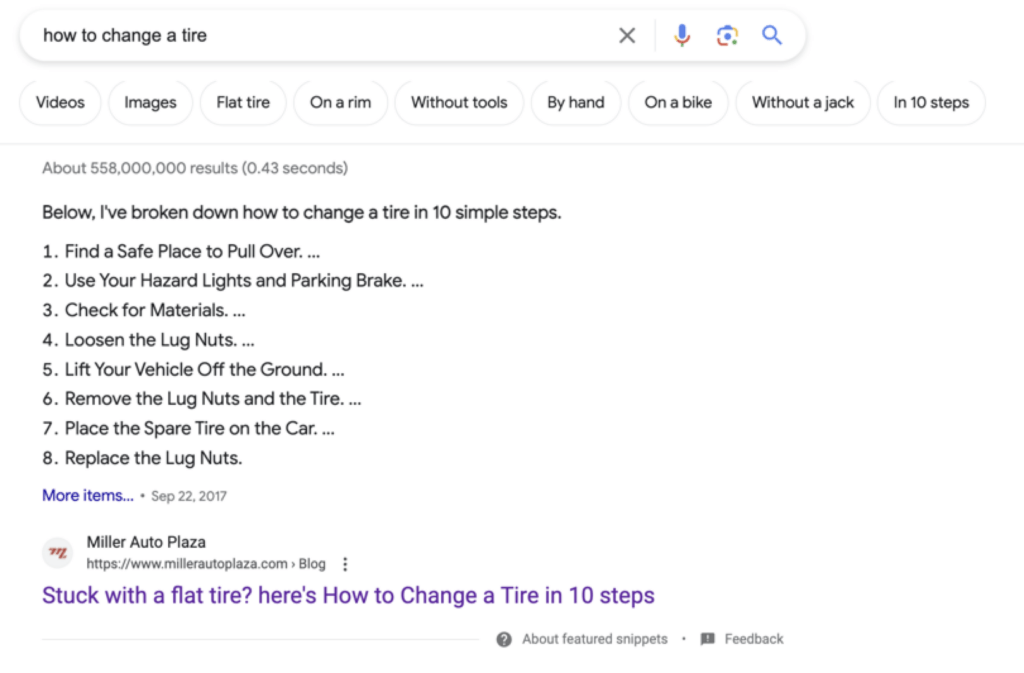The image size is (1024, 673).
Task: Click inside the search query field
Action: click(300, 35)
